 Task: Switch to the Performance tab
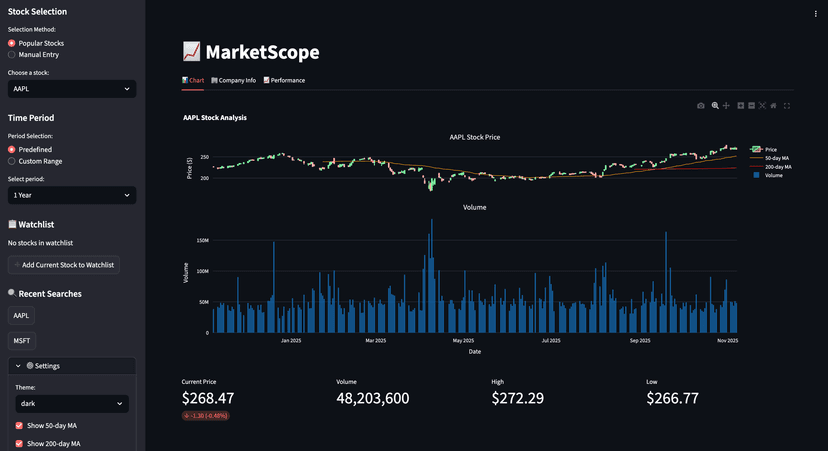coord(284,80)
